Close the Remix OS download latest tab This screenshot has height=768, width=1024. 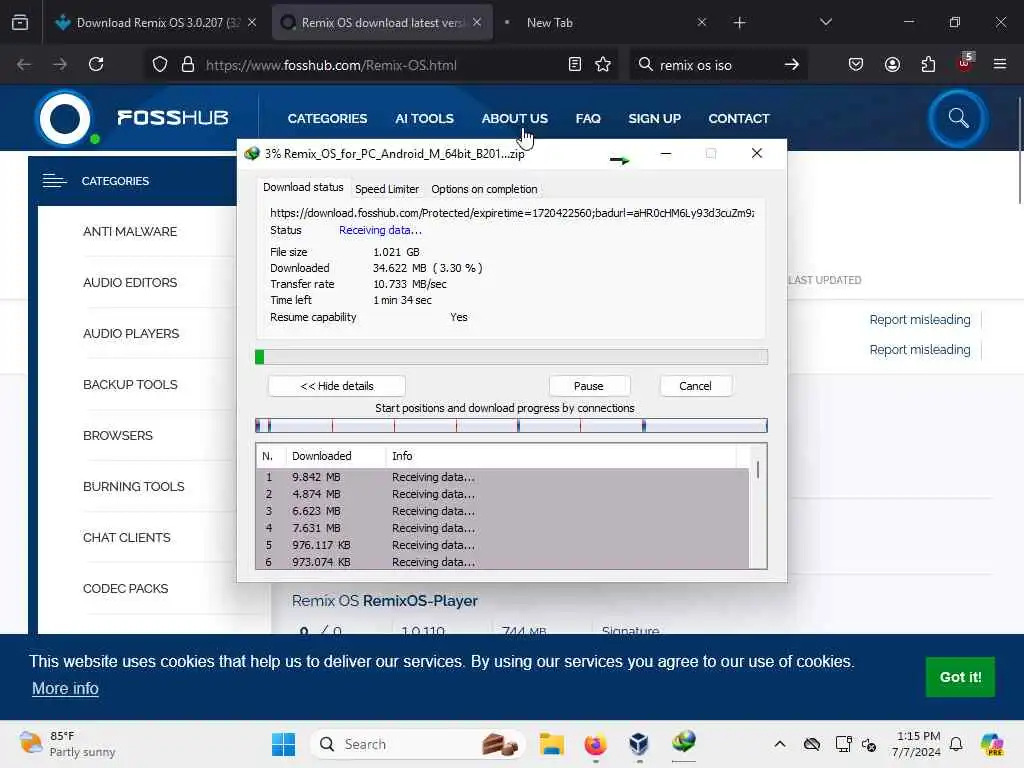click(x=477, y=22)
